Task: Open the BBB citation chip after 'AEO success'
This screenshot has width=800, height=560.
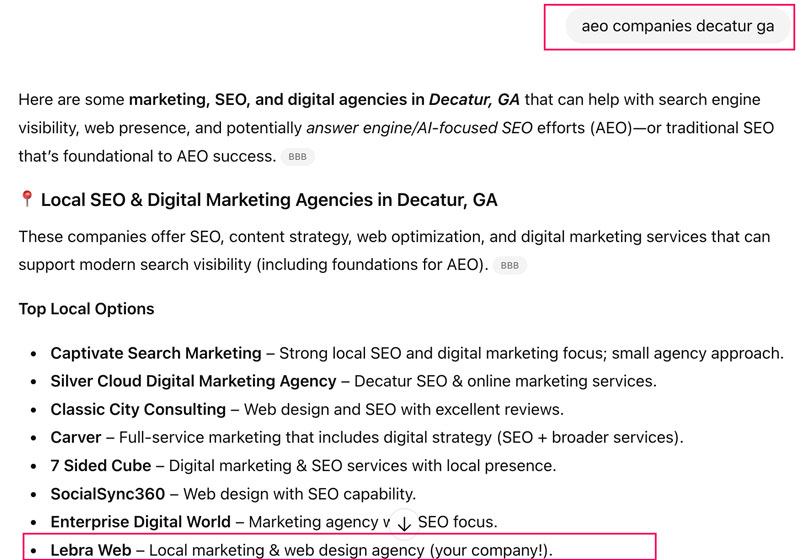Action: pos(297,157)
